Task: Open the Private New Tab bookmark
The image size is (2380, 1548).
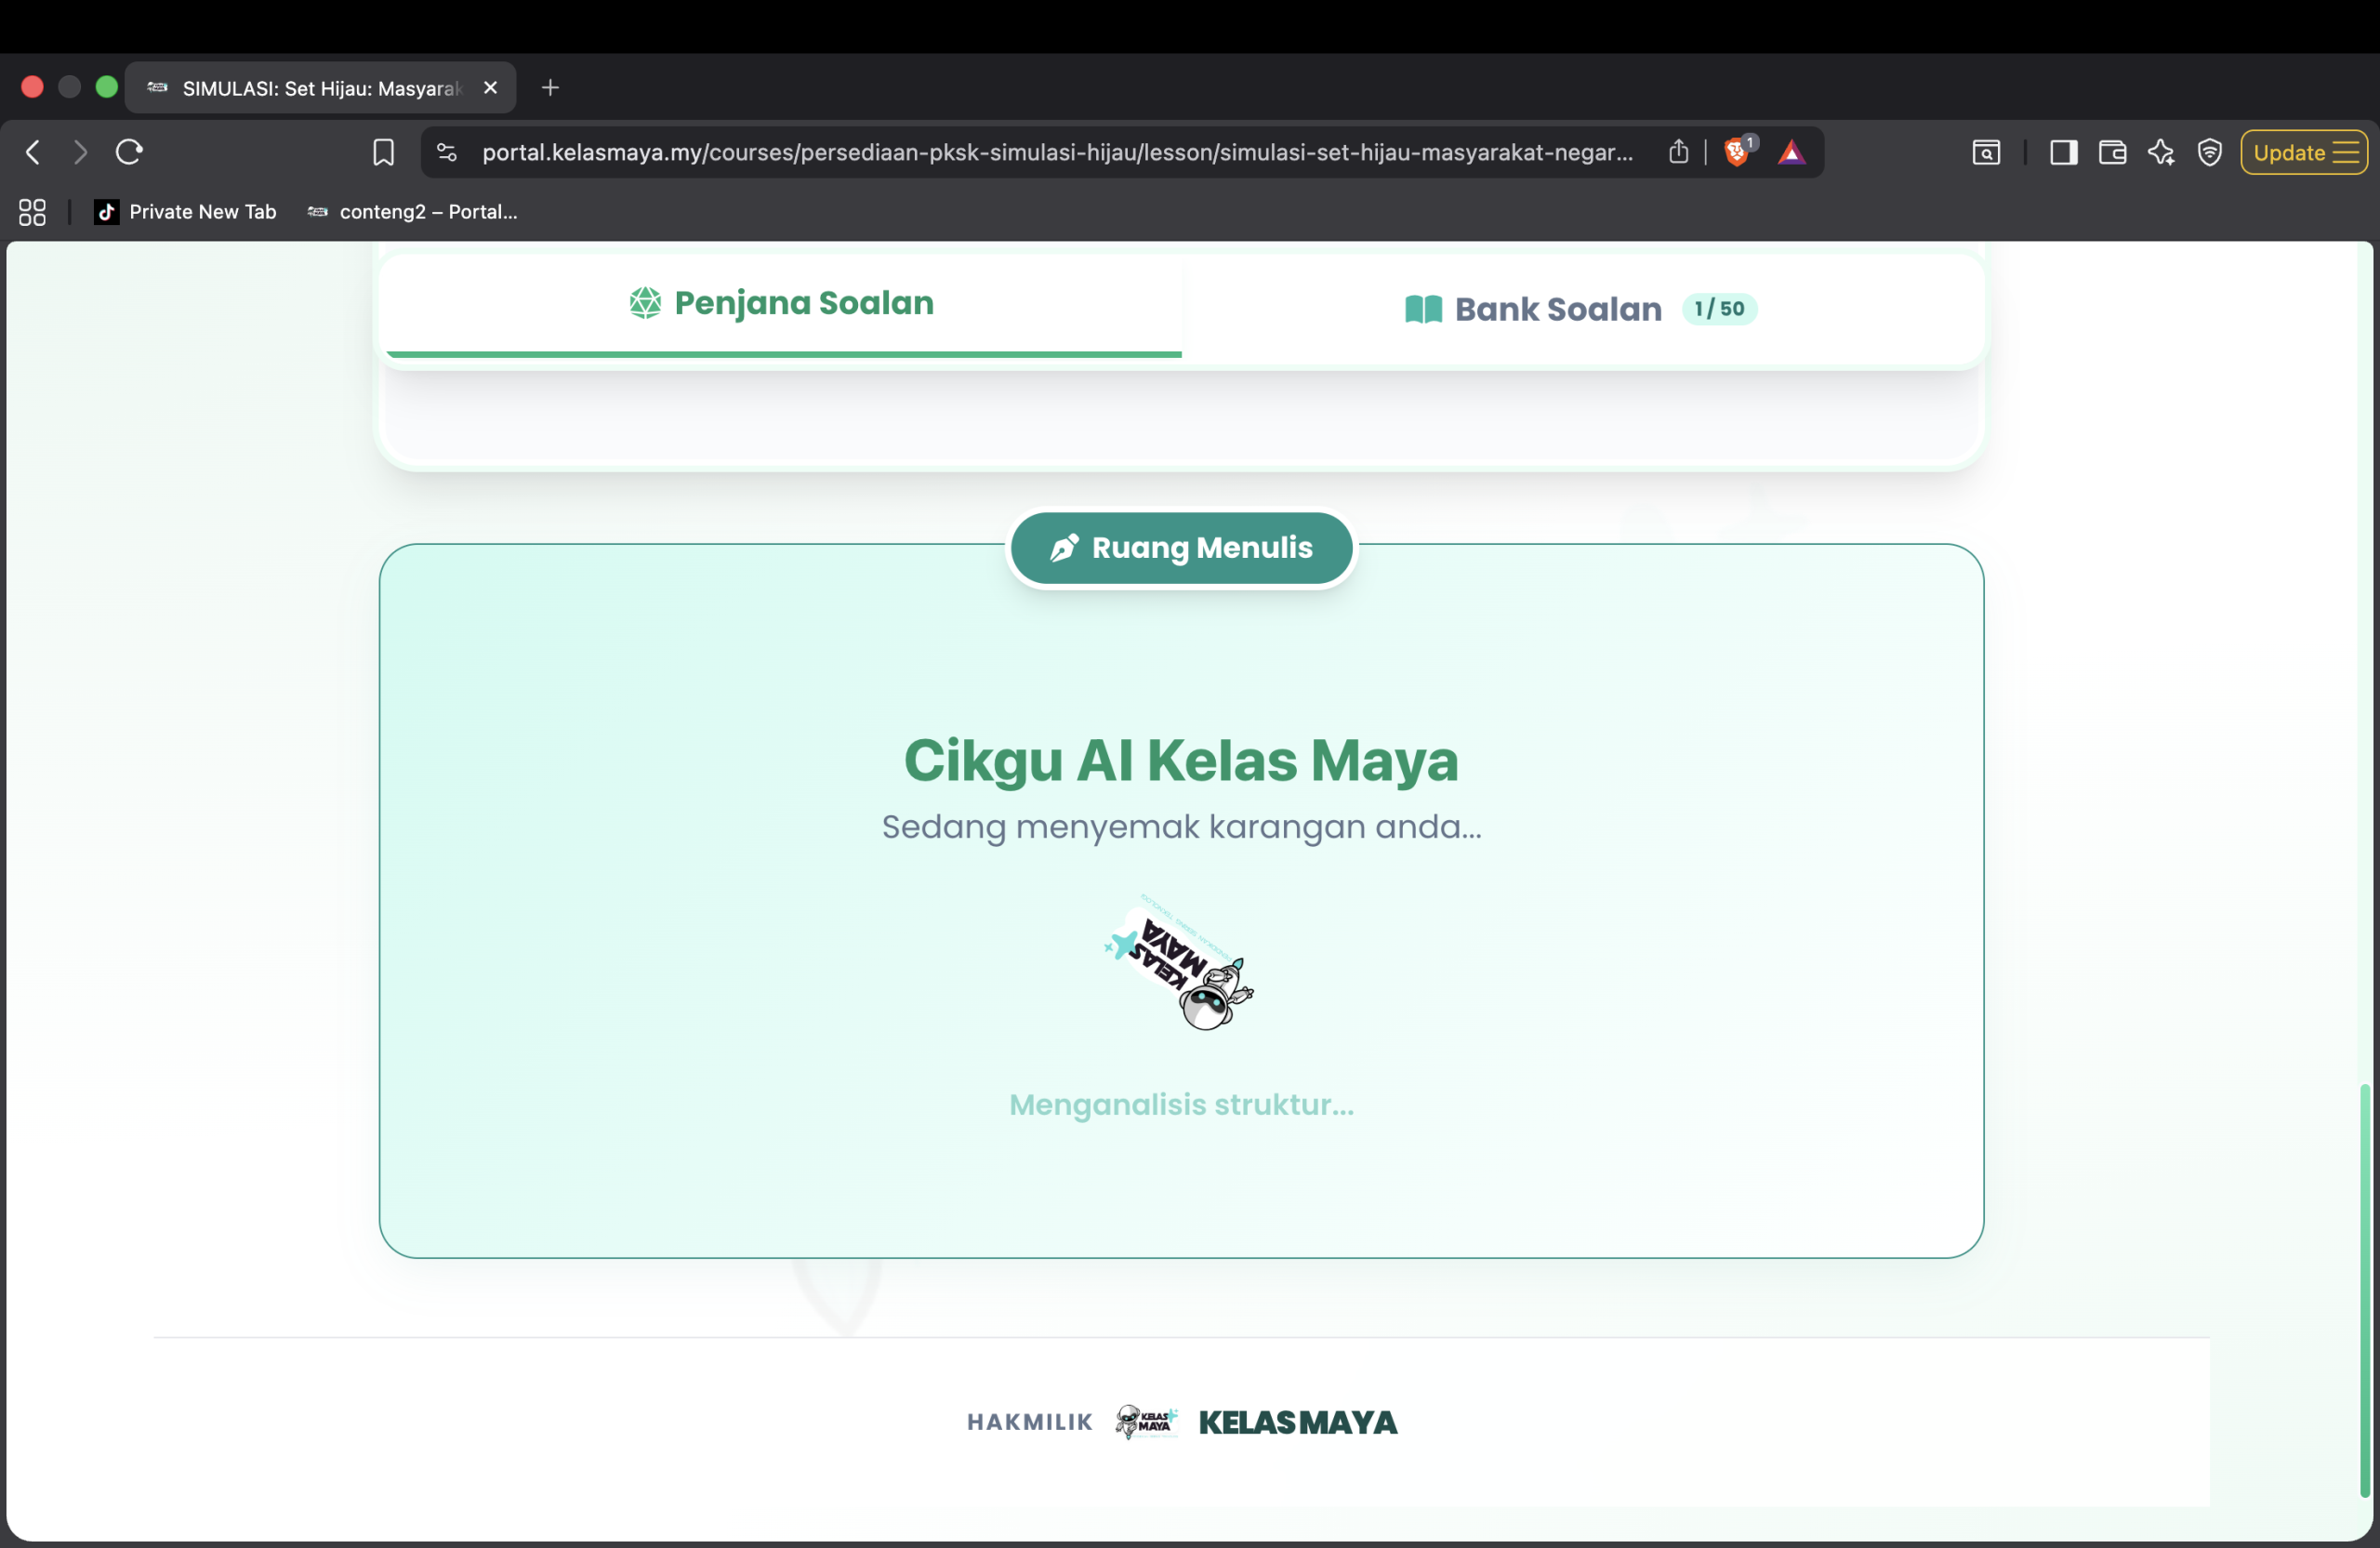Action: [185, 212]
